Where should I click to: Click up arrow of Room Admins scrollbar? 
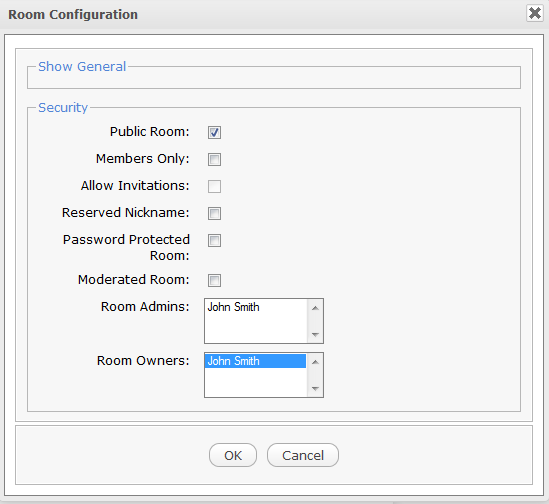click(x=315, y=308)
